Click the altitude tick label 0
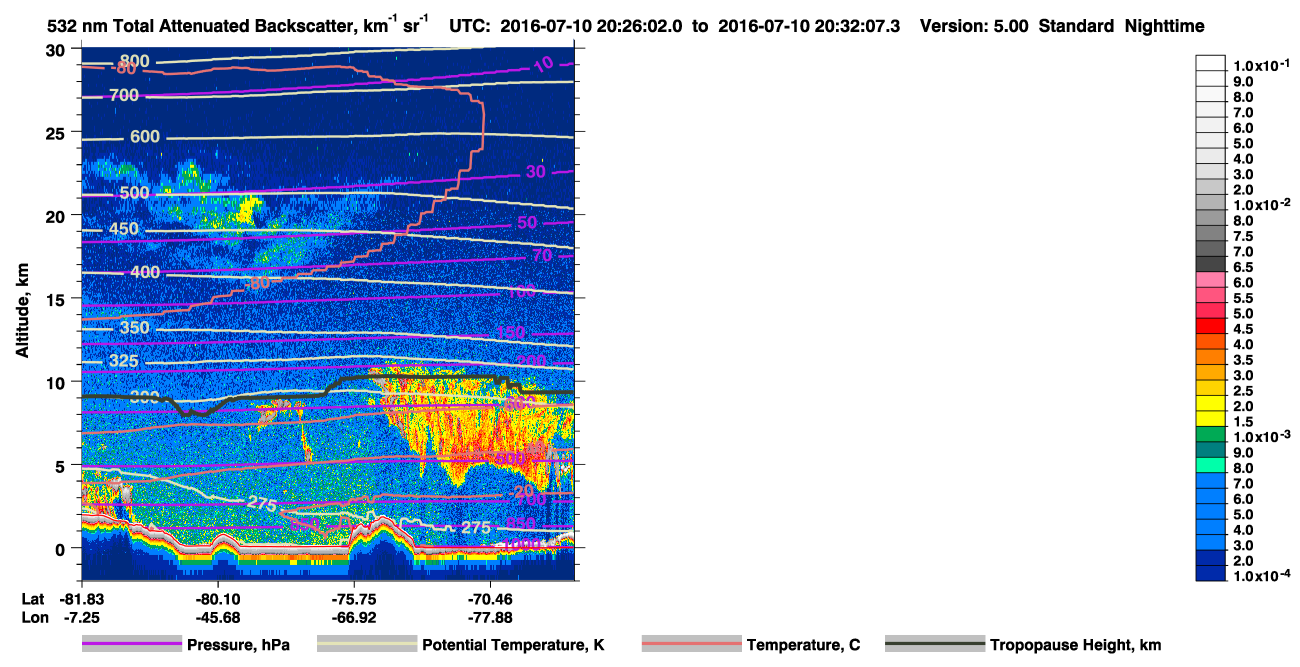 coord(62,548)
